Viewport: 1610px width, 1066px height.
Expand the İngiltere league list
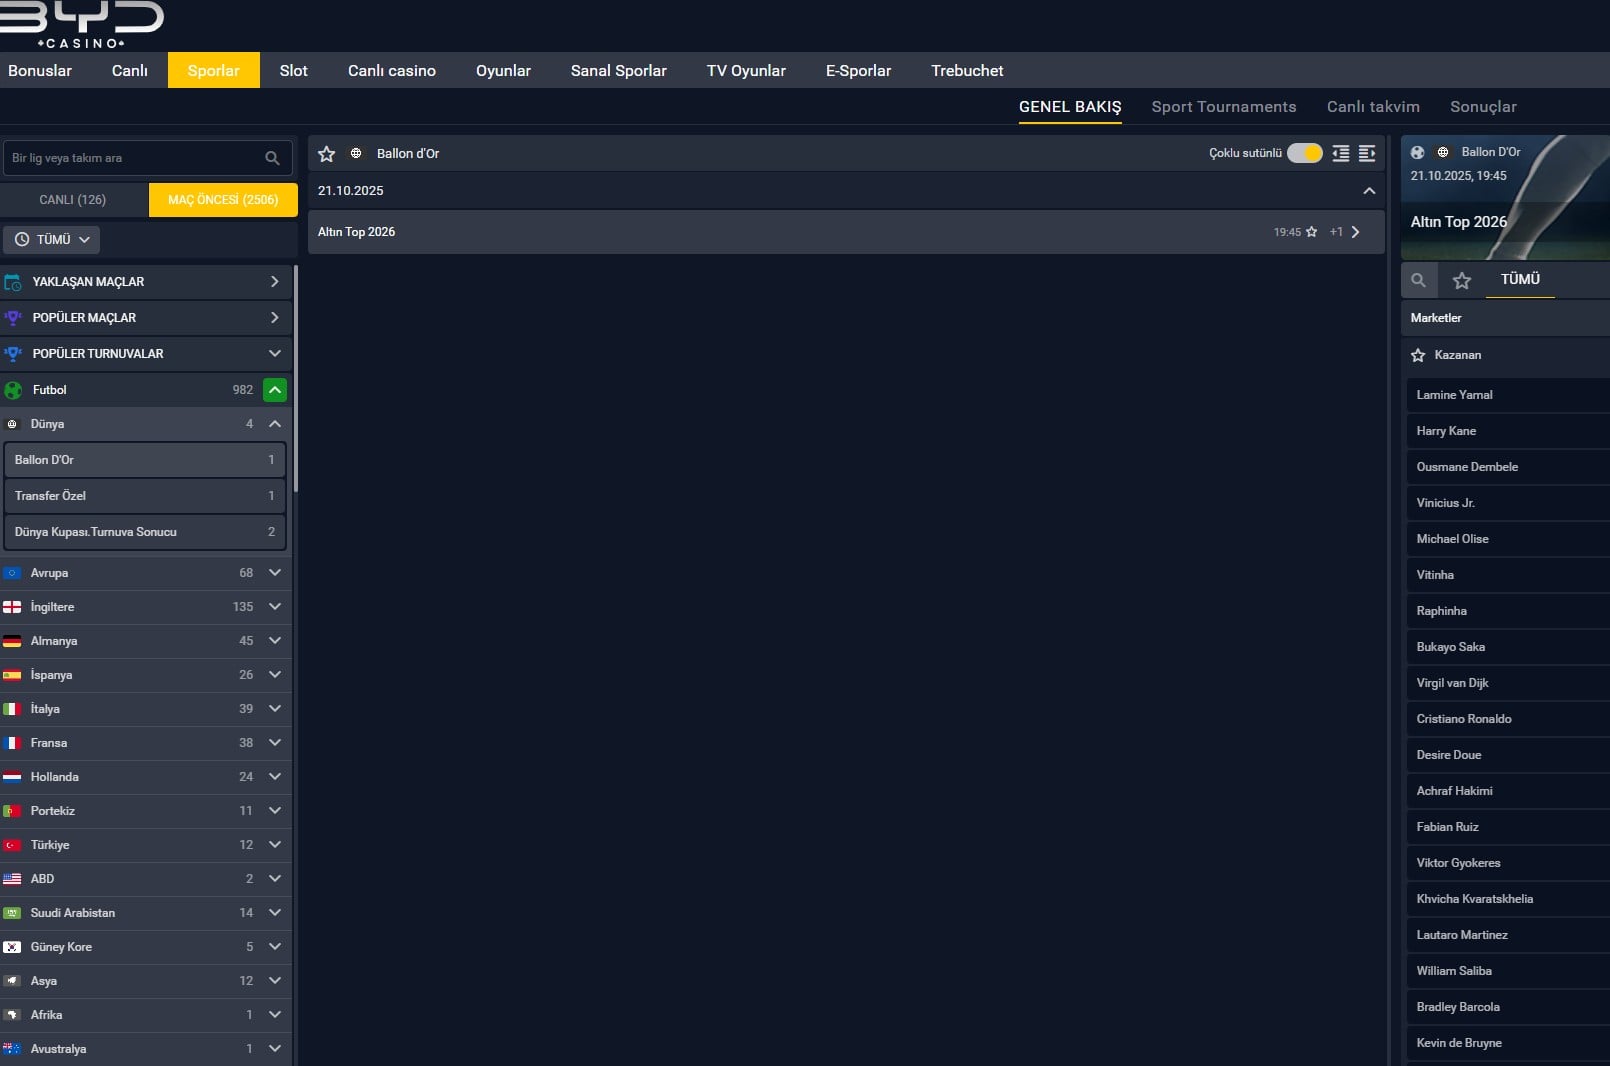click(275, 607)
